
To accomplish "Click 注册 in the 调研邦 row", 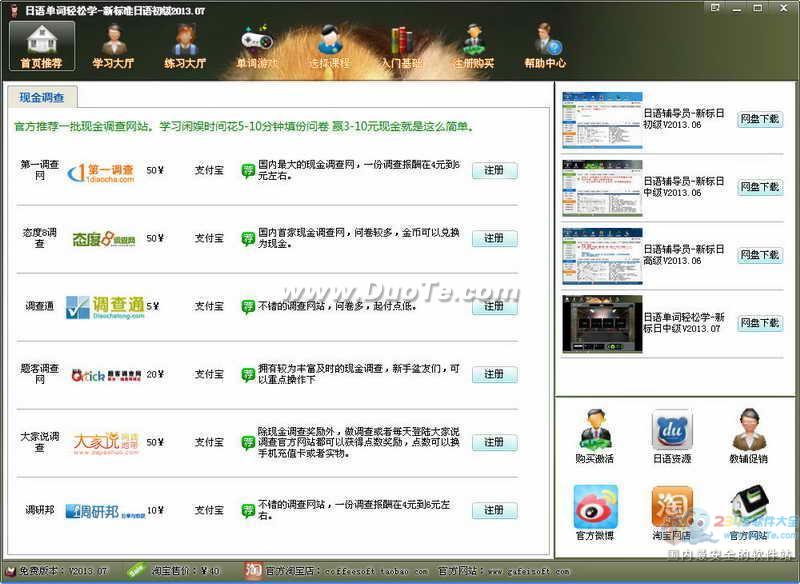I will point(494,510).
